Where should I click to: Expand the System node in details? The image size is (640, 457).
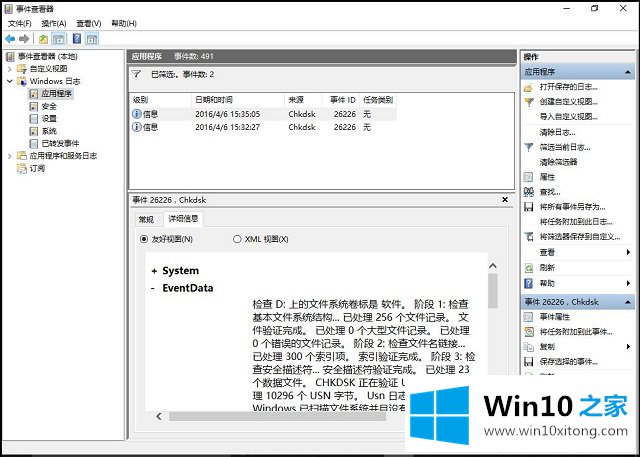point(153,271)
